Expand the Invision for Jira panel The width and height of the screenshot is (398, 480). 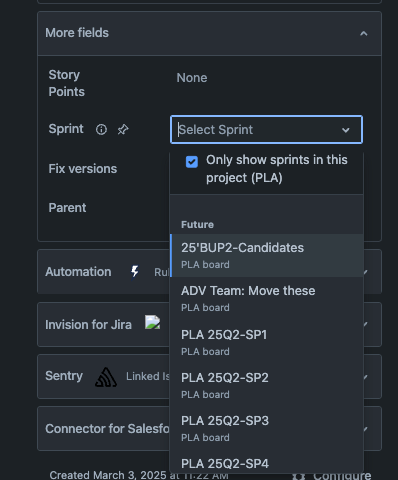click(366, 324)
